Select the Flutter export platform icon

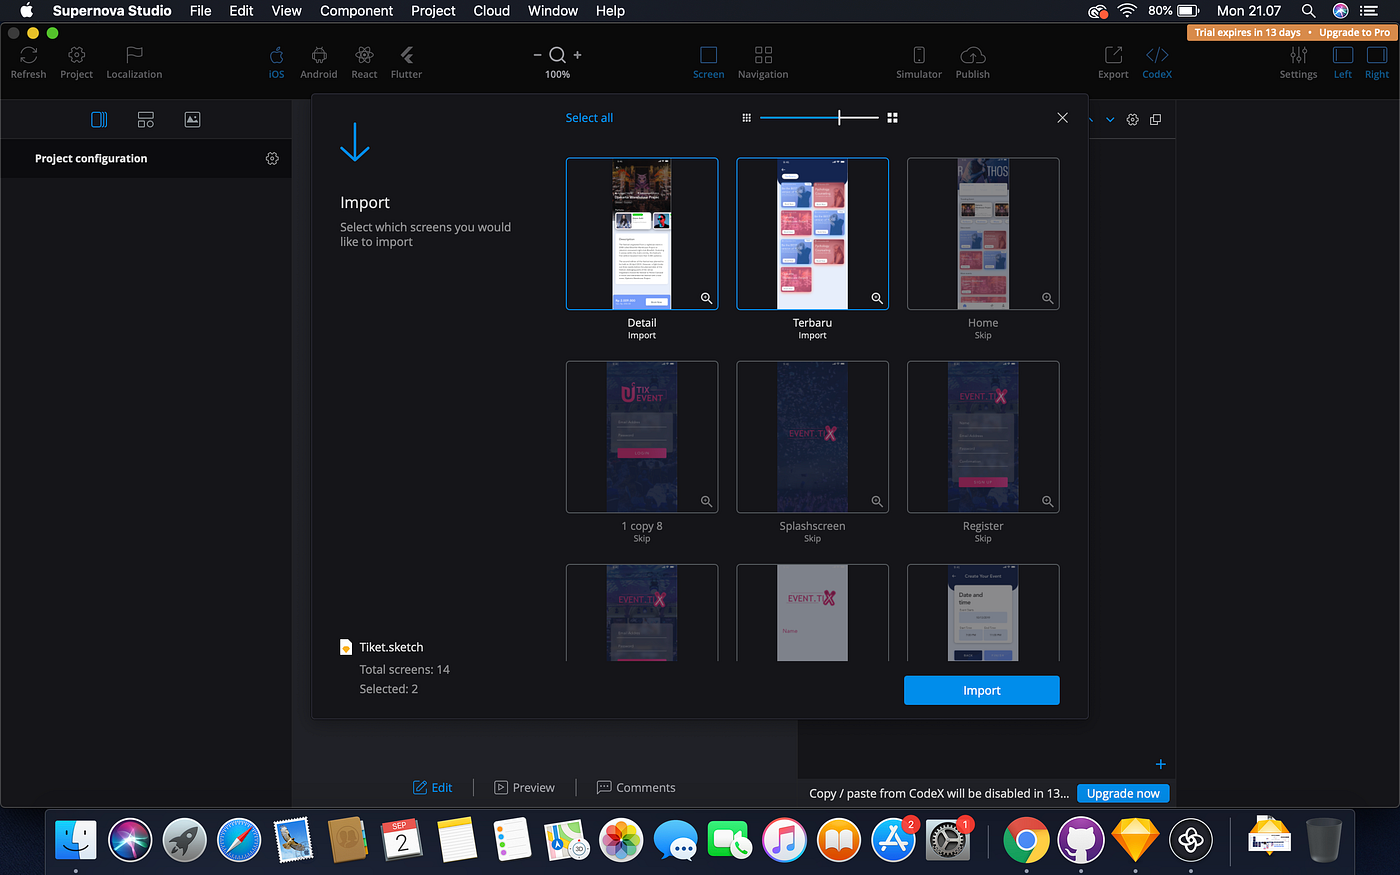pos(406,62)
